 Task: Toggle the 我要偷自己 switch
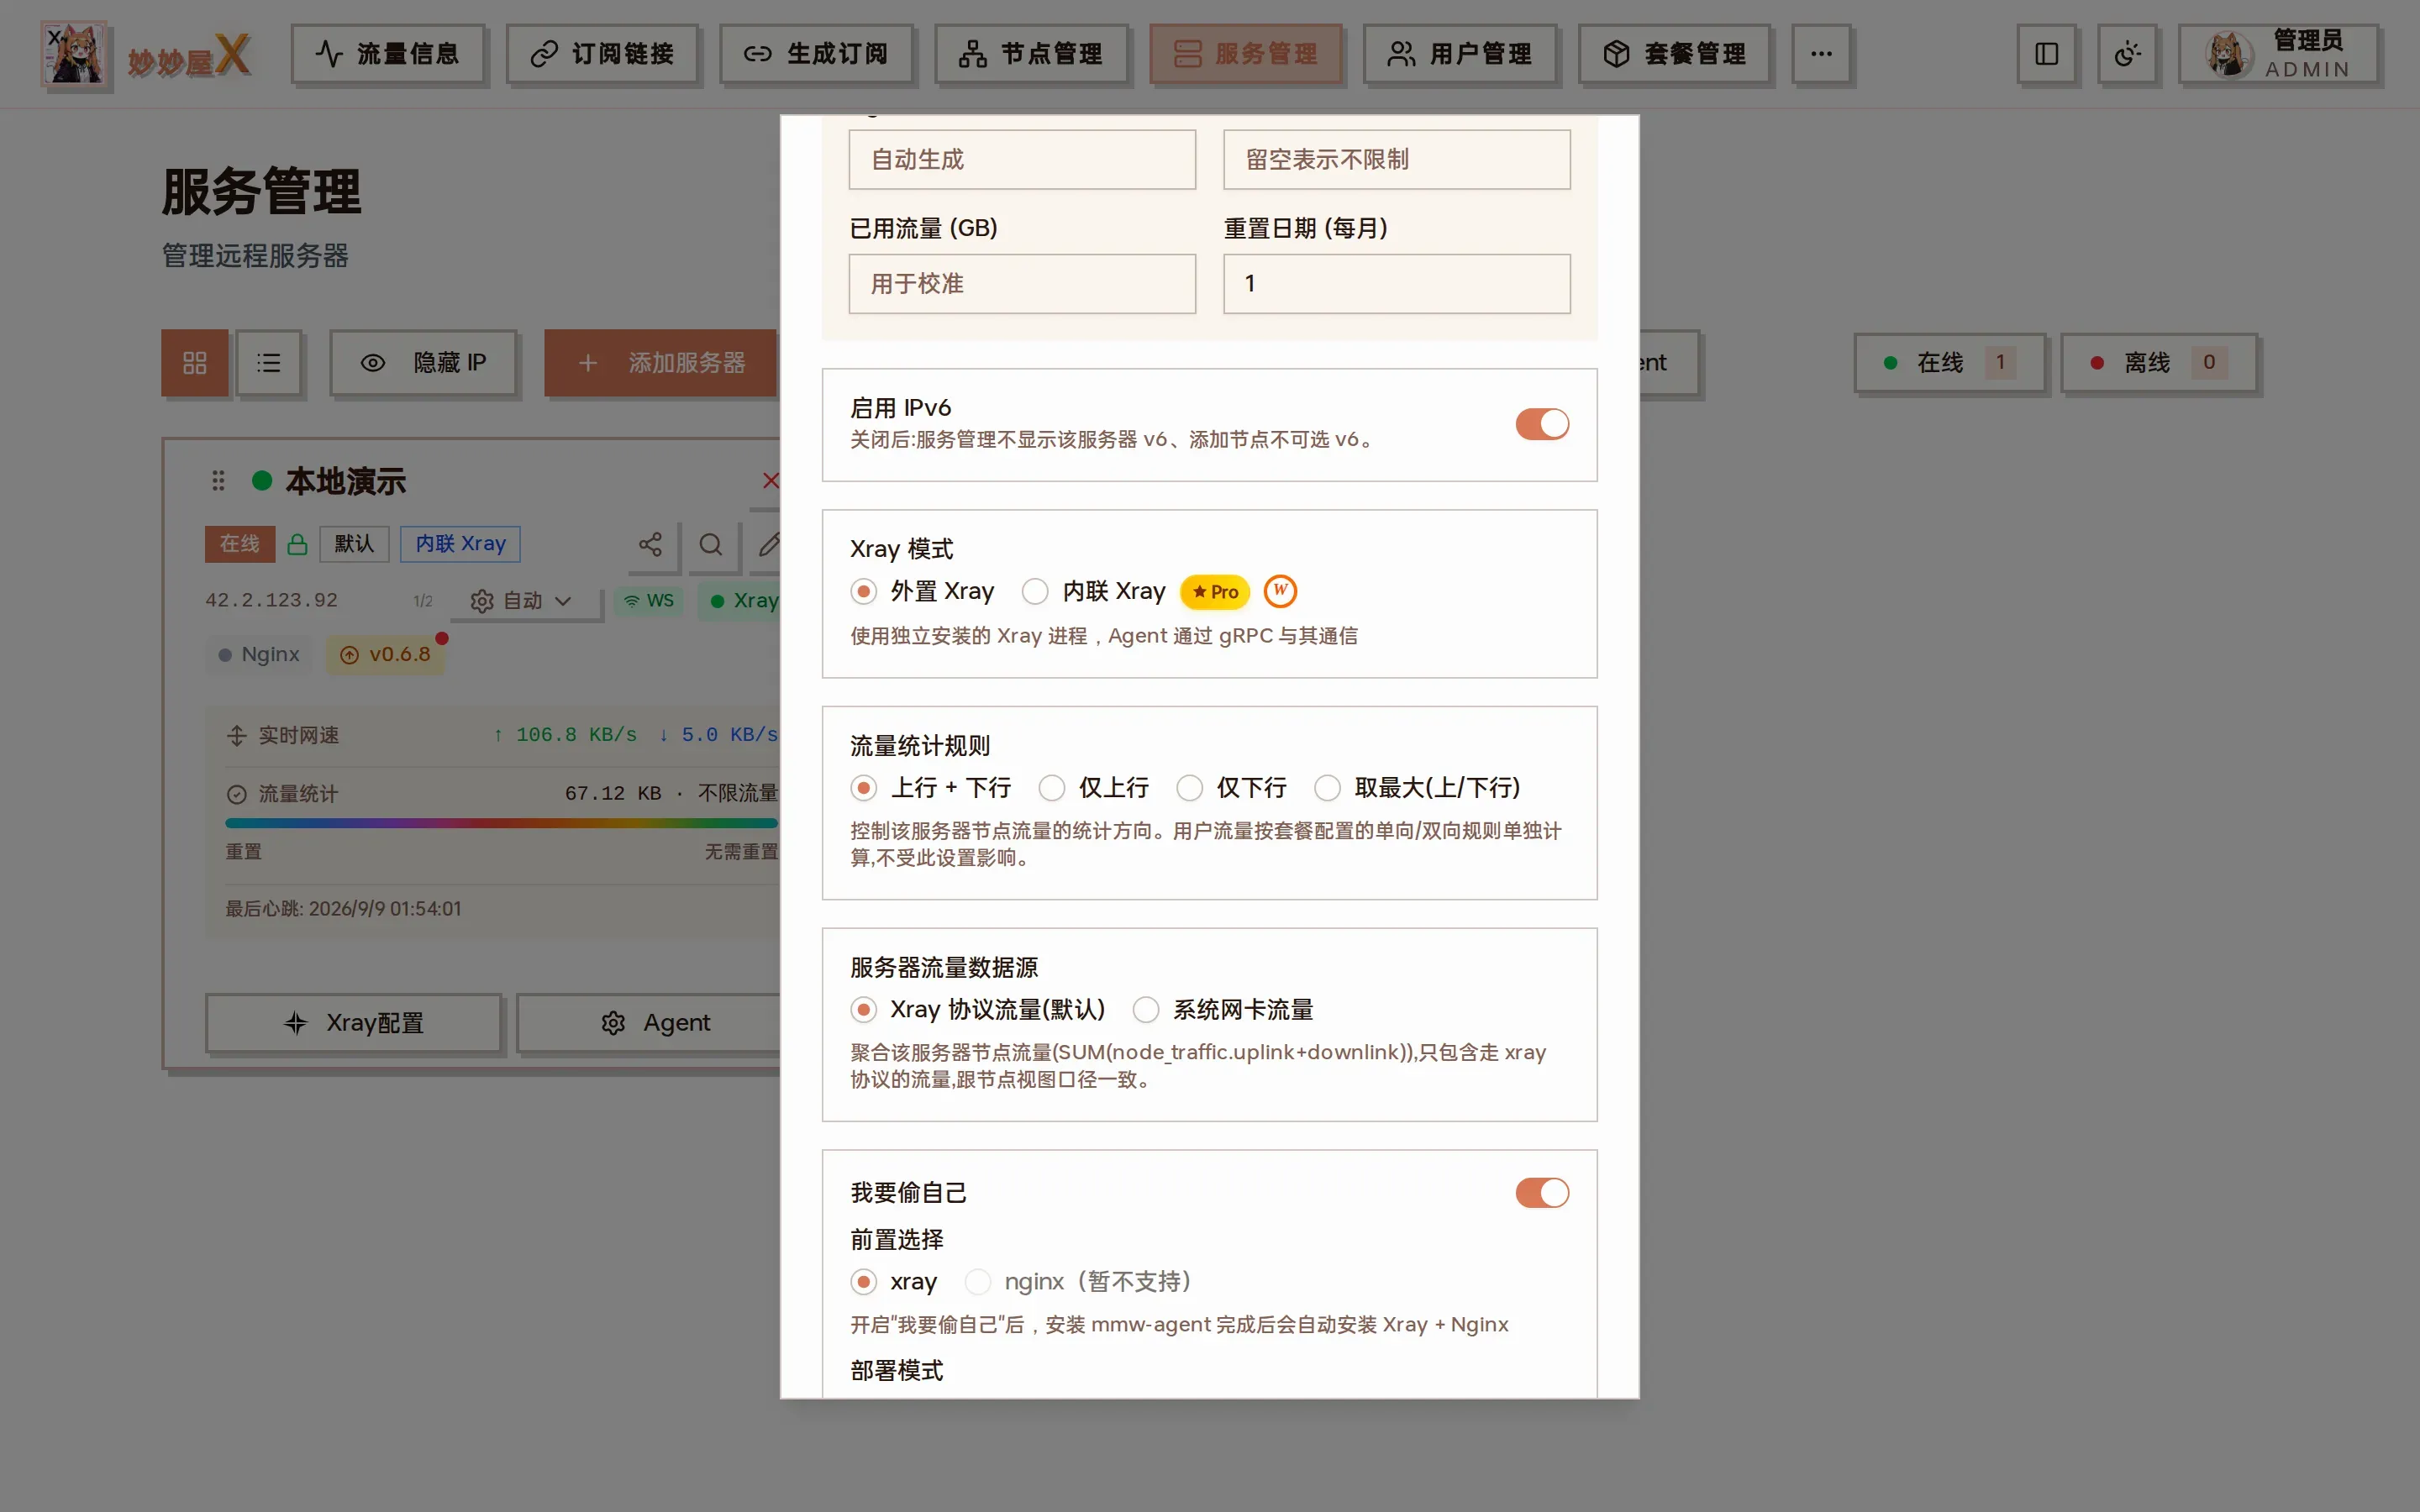point(1542,1193)
